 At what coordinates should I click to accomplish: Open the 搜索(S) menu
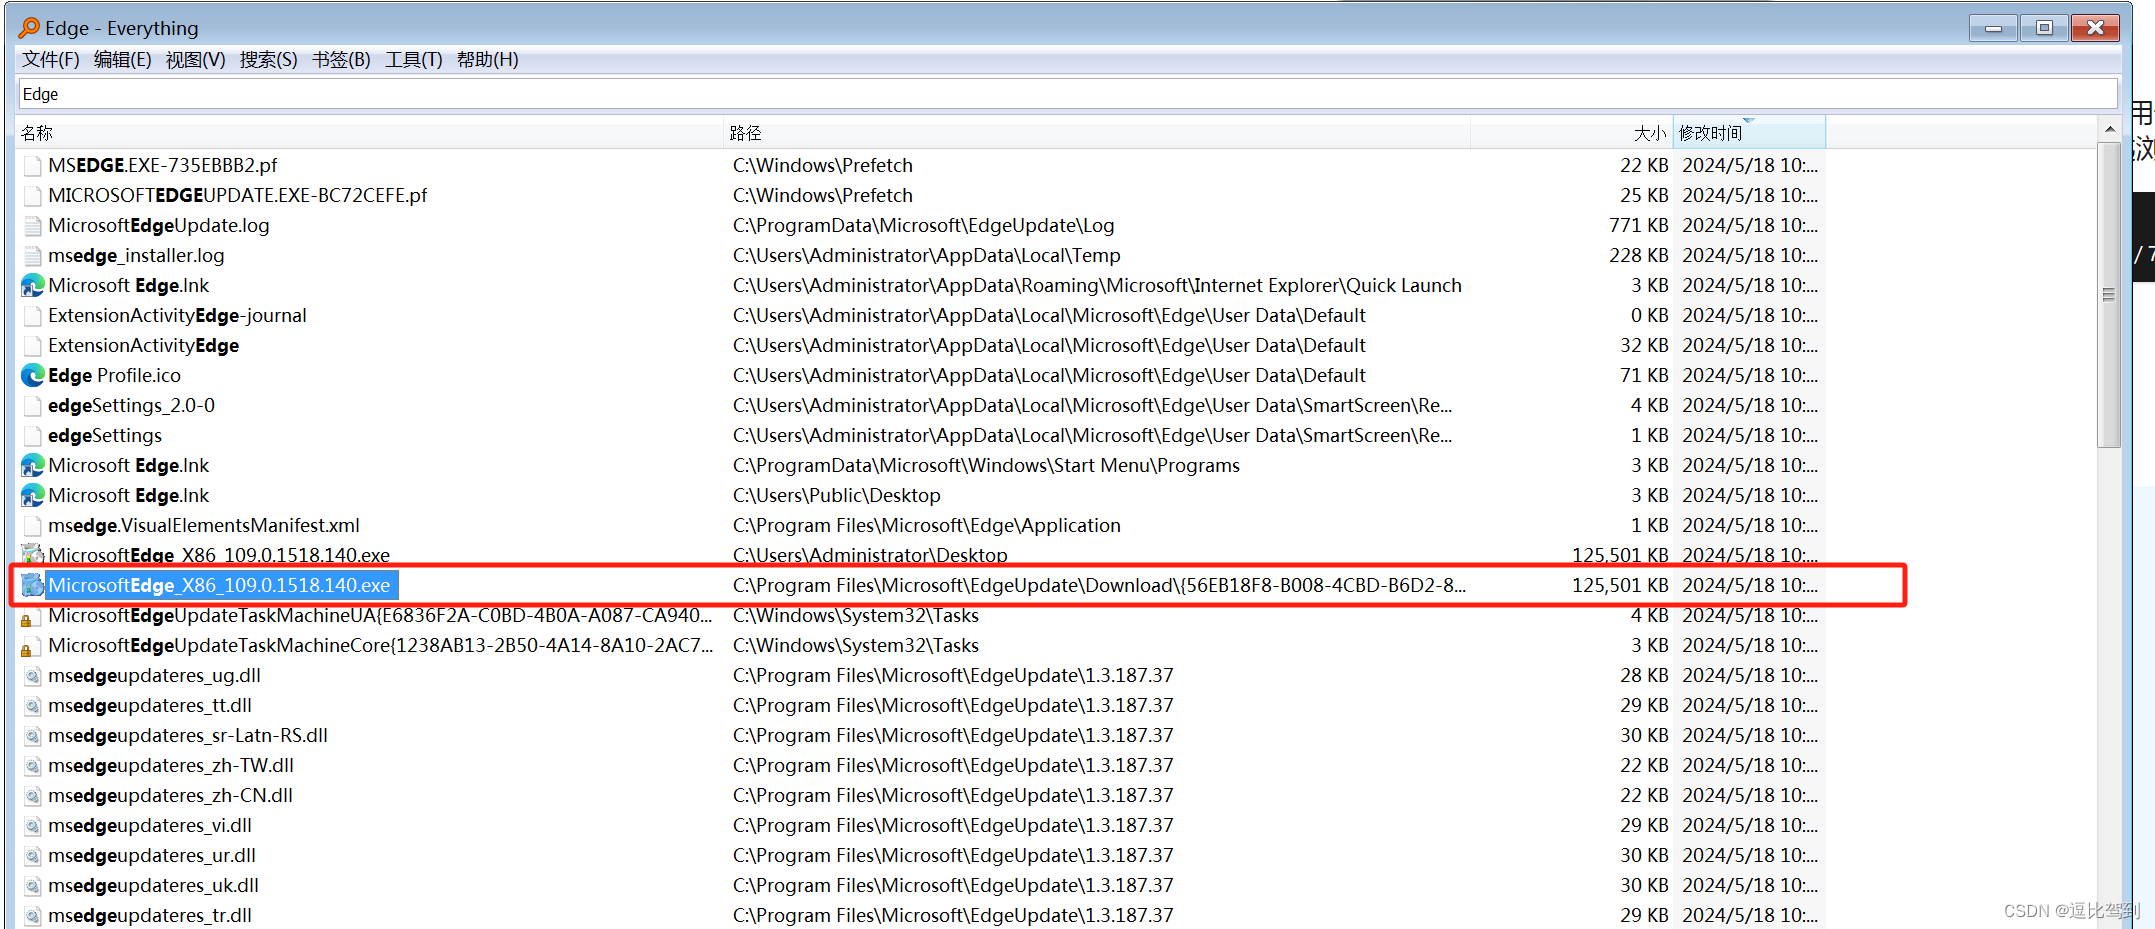(269, 60)
